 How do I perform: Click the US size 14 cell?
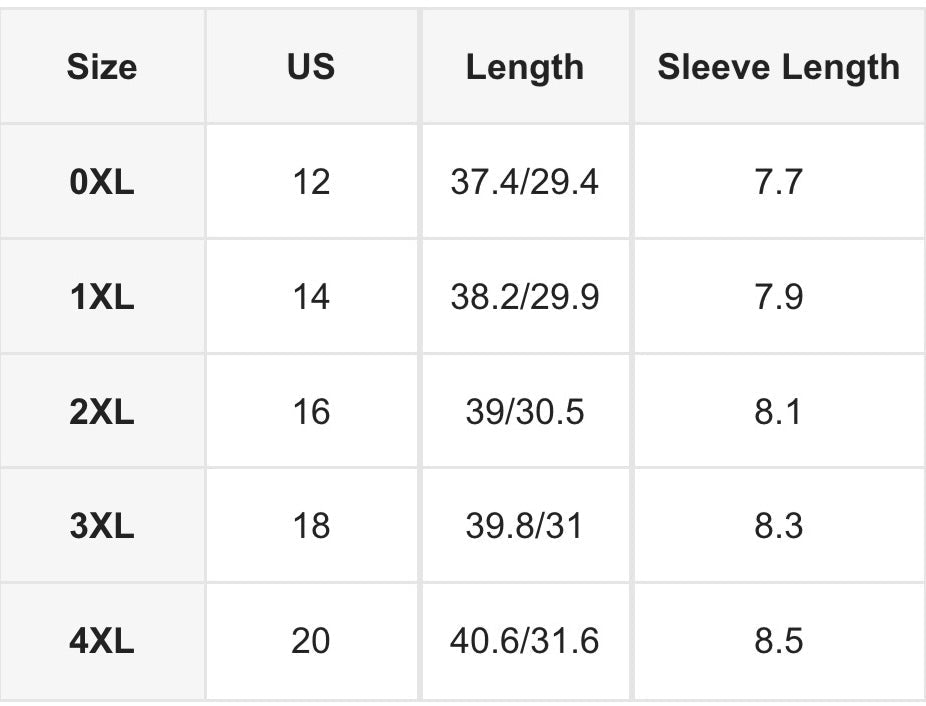311,296
